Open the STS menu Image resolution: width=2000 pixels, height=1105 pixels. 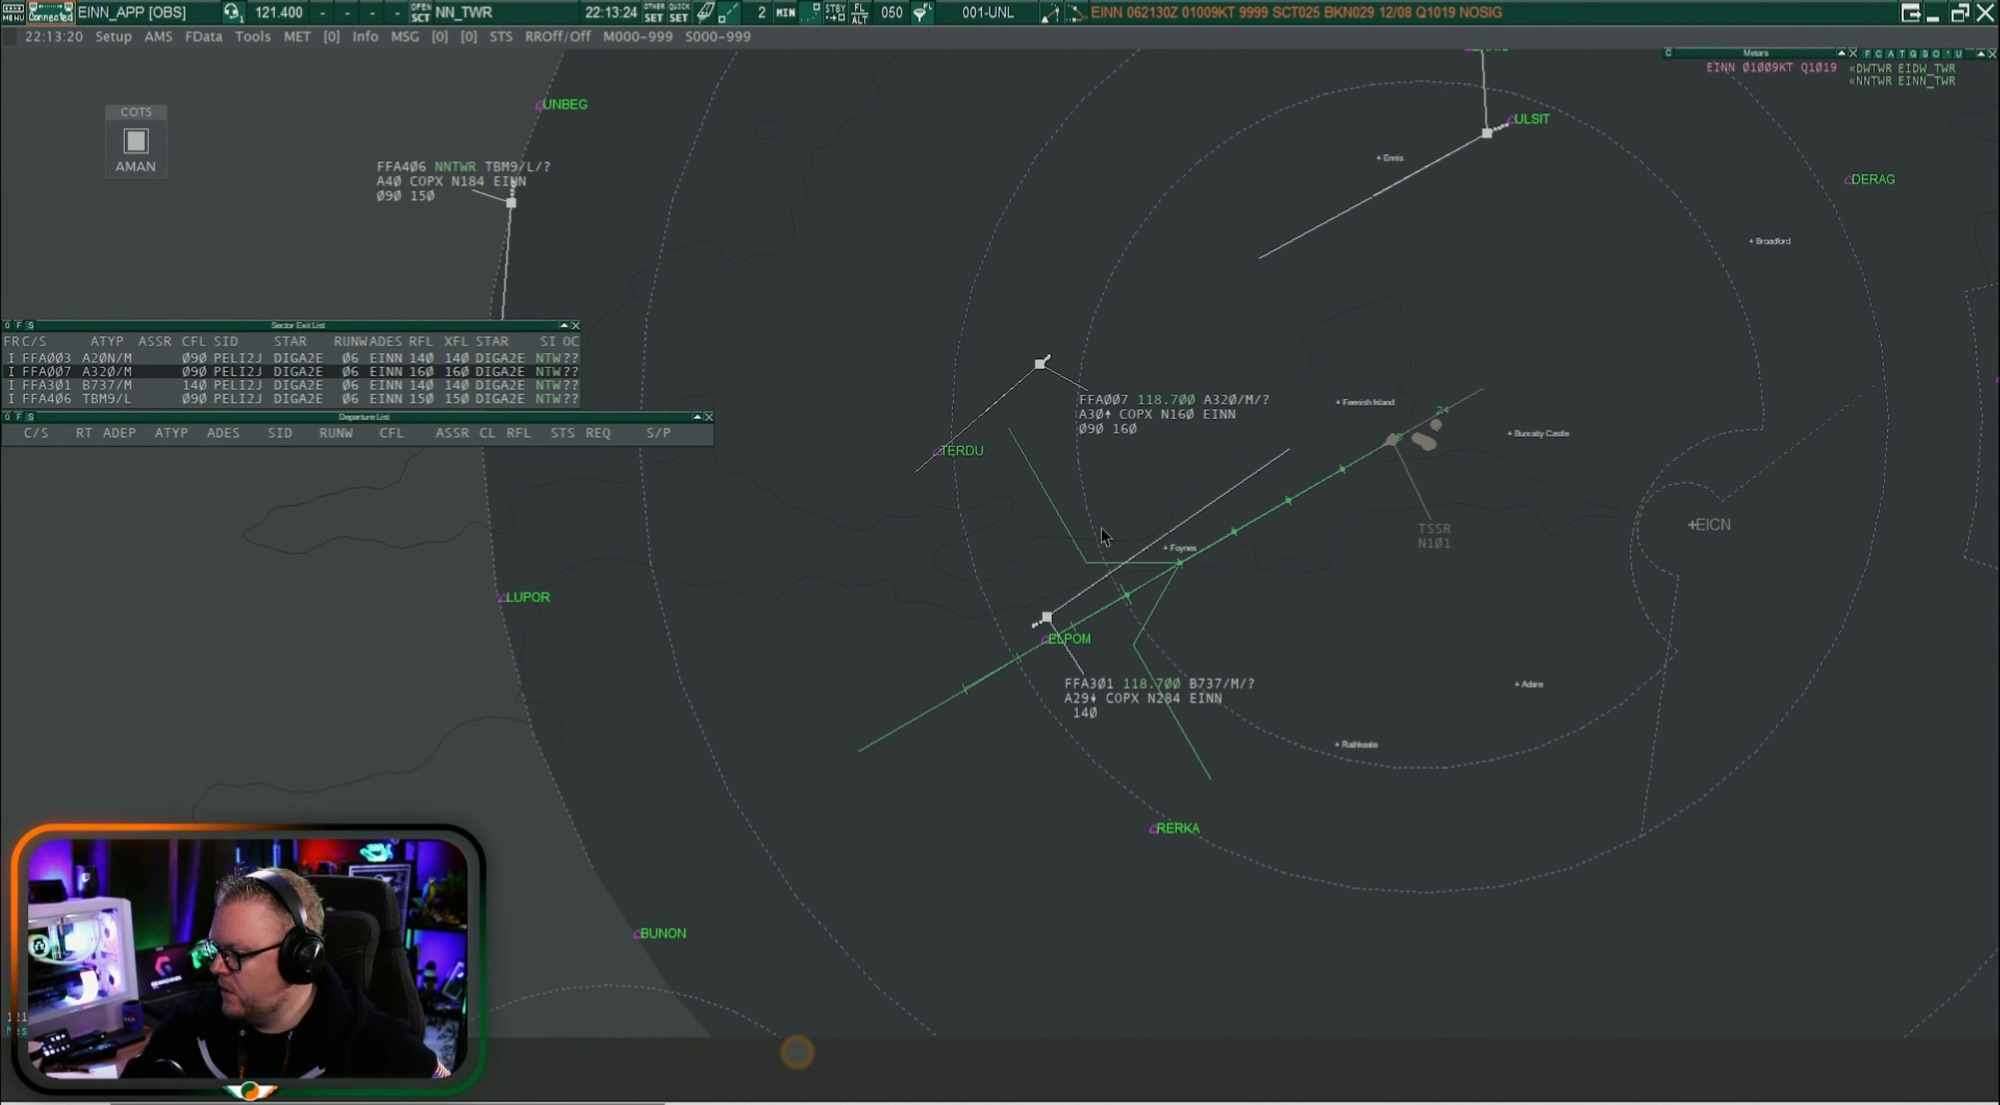(x=500, y=36)
